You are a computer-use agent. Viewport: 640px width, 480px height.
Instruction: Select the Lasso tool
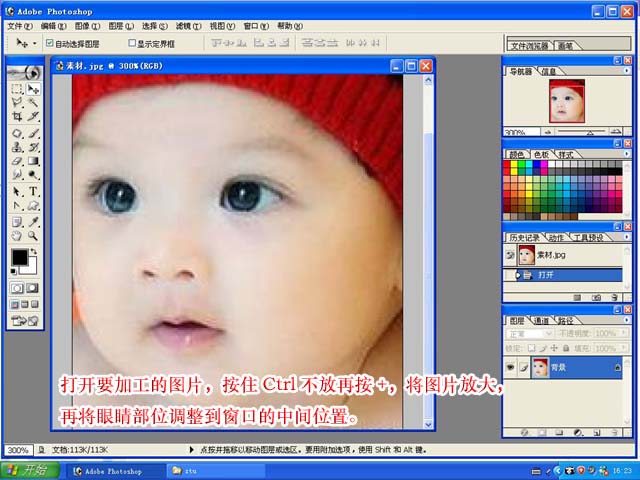point(17,102)
